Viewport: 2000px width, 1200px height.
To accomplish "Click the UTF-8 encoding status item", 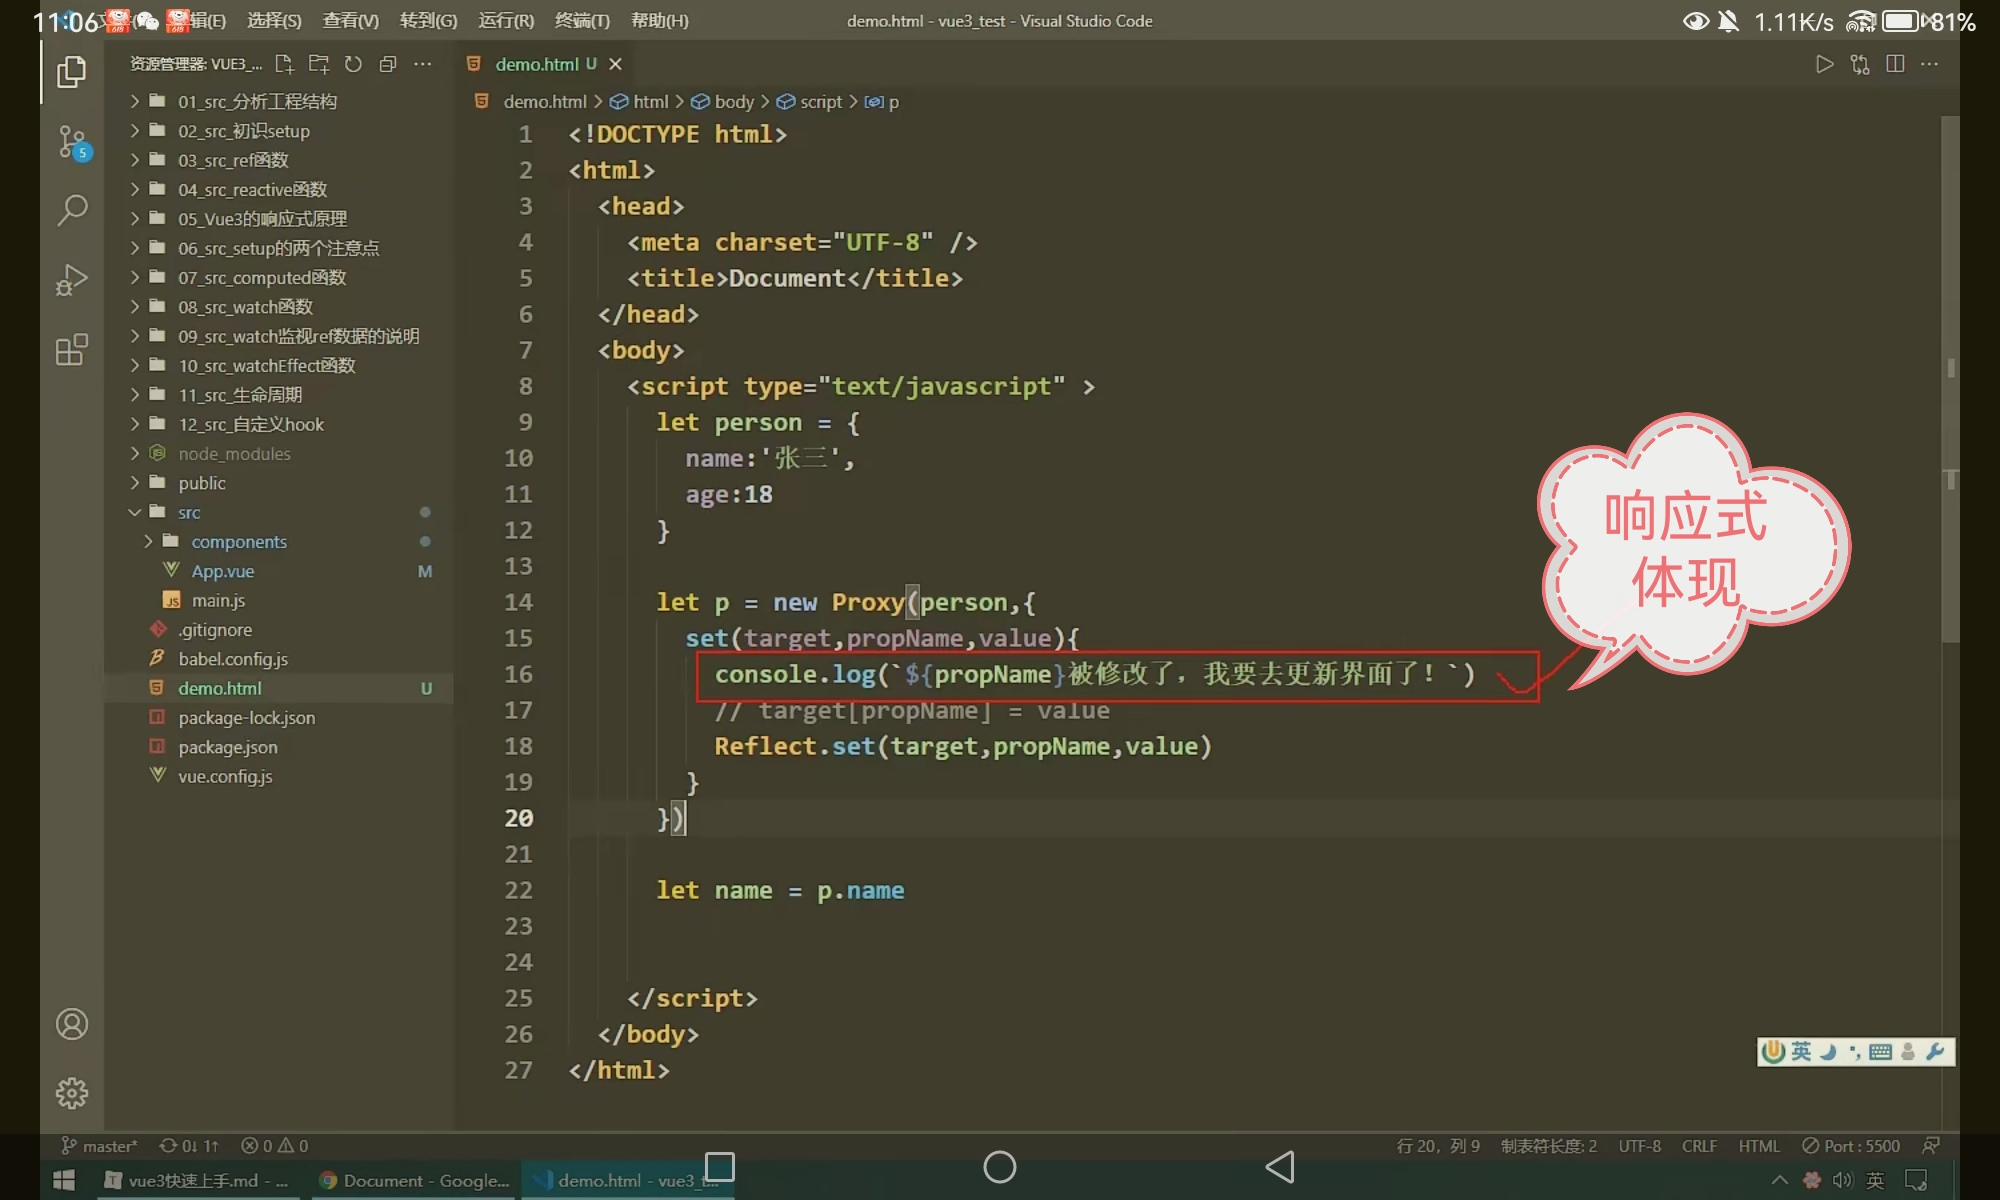I will (x=1639, y=1146).
